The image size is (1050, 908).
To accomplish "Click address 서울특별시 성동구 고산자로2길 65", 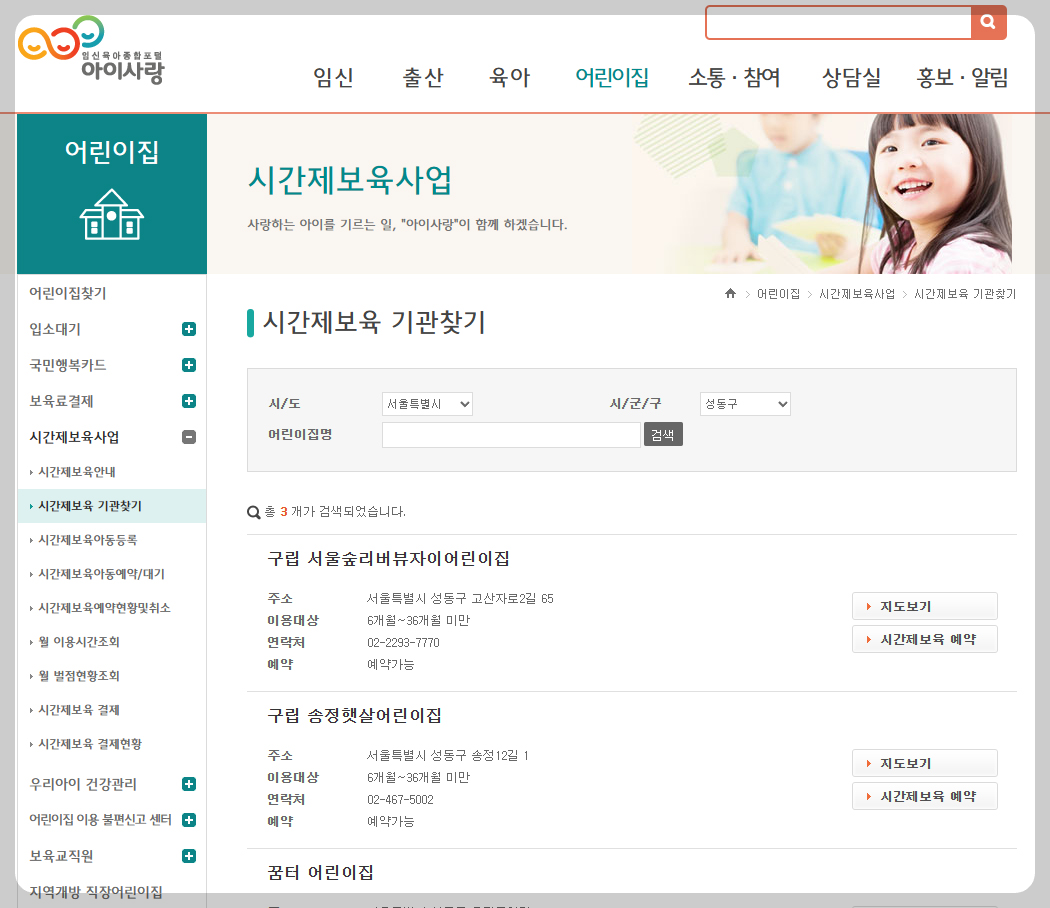I will coord(460,599).
